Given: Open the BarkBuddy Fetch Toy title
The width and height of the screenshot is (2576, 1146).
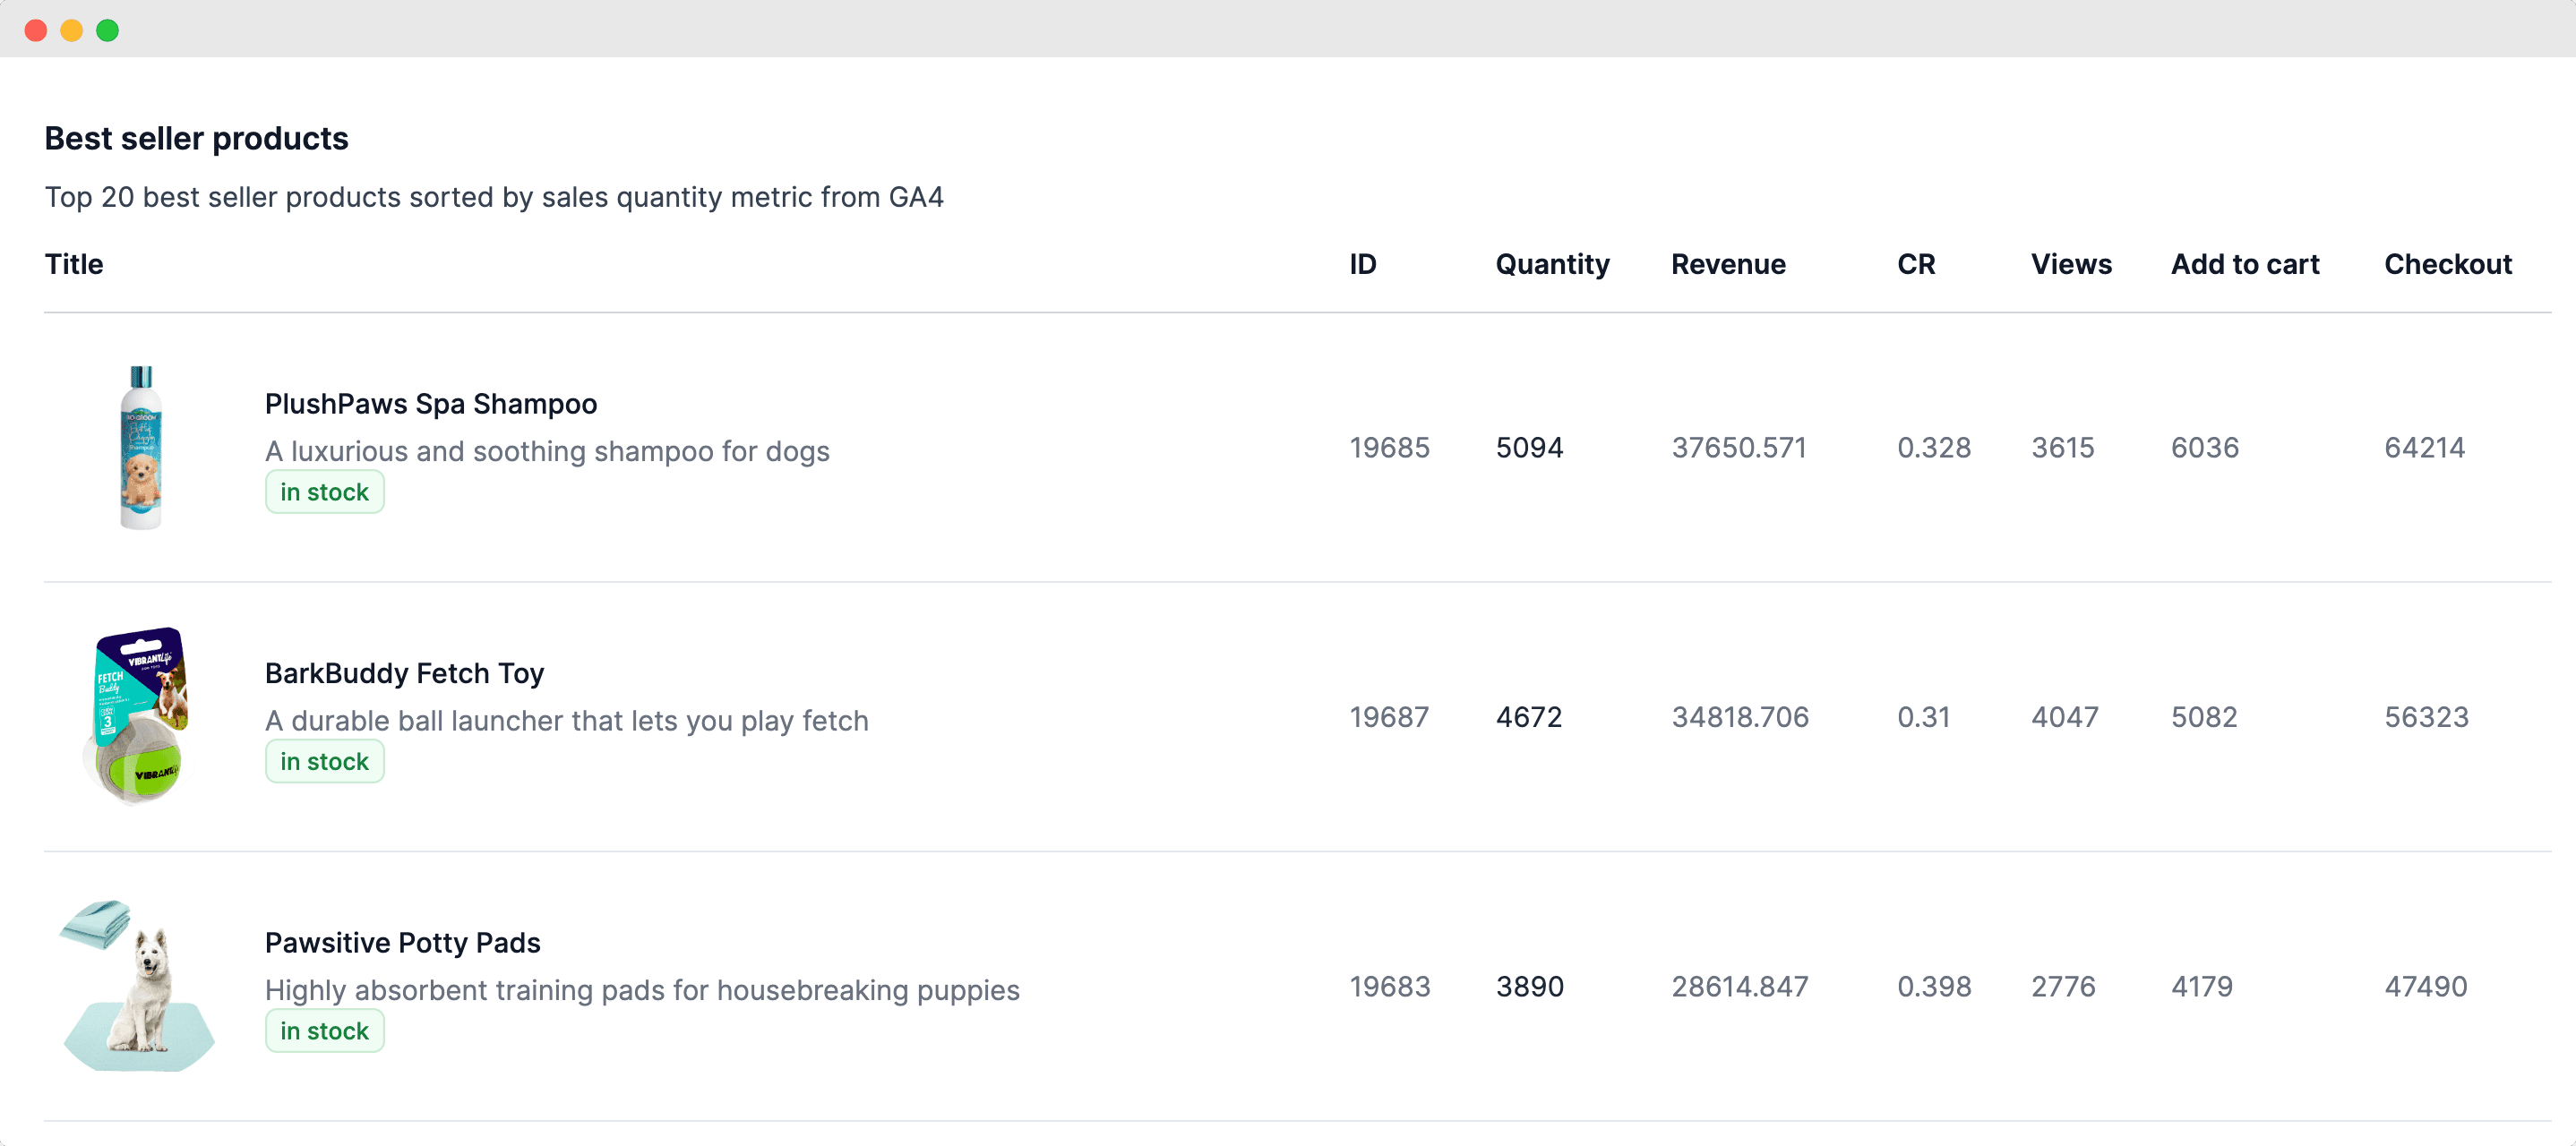Looking at the screenshot, I should [x=404, y=673].
